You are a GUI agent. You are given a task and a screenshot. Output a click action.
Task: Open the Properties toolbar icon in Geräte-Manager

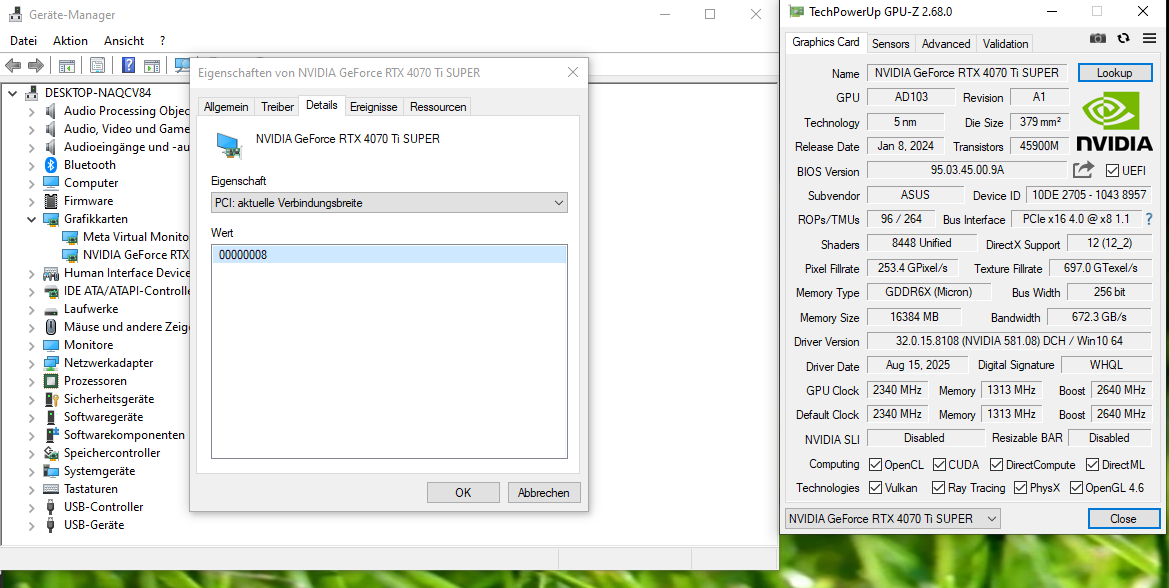tap(97, 66)
